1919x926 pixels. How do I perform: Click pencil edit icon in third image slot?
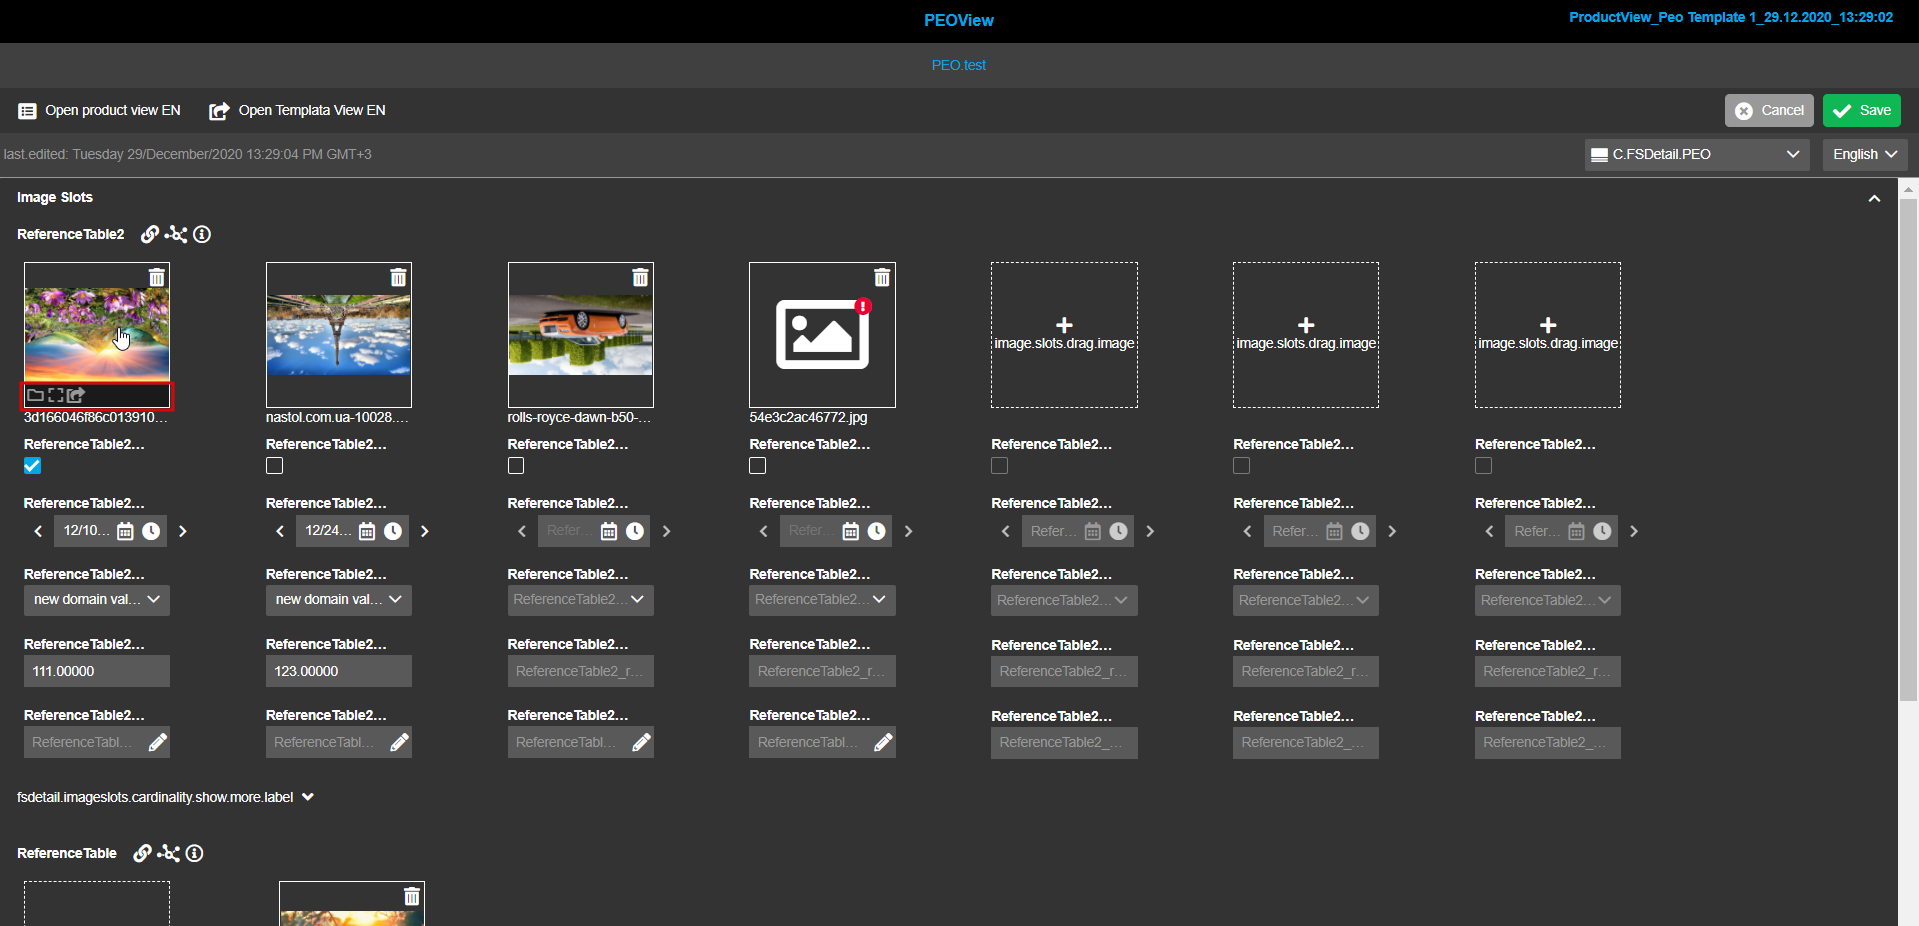(x=641, y=742)
